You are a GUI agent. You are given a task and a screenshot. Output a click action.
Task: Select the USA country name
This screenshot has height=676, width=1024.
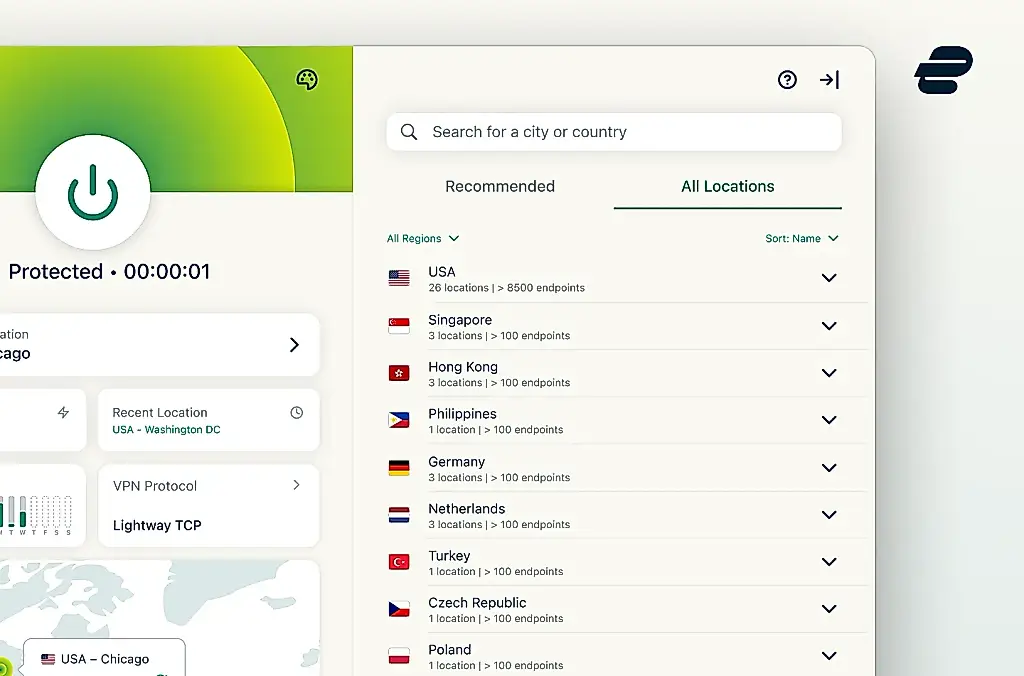441,272
